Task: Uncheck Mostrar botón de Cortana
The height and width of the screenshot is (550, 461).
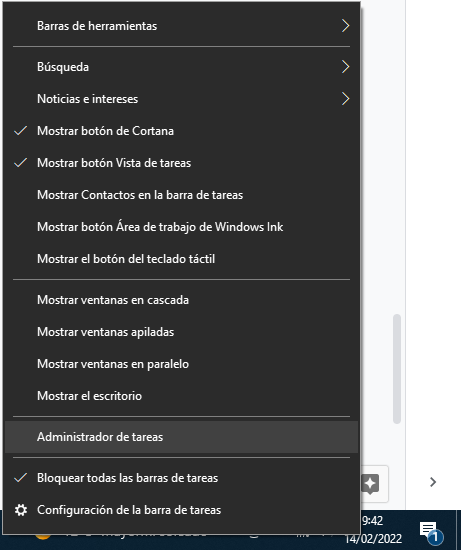Action: pos(181,131)
